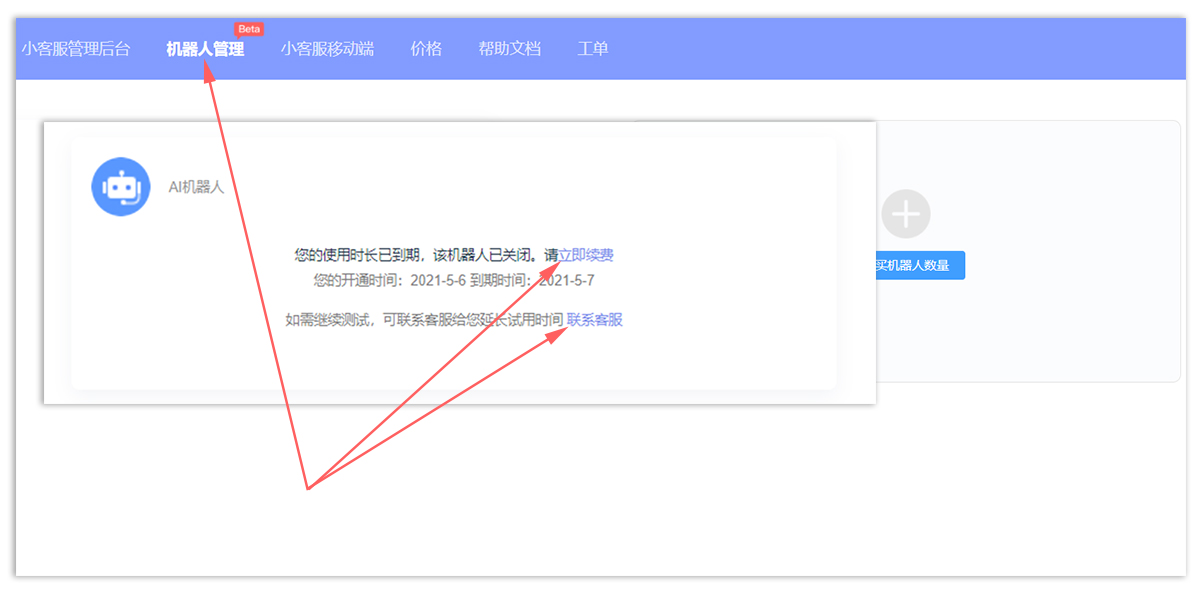Click the red Beta badge
Image resolution: width=1200 pixels, height=593 pixels.
249,29
